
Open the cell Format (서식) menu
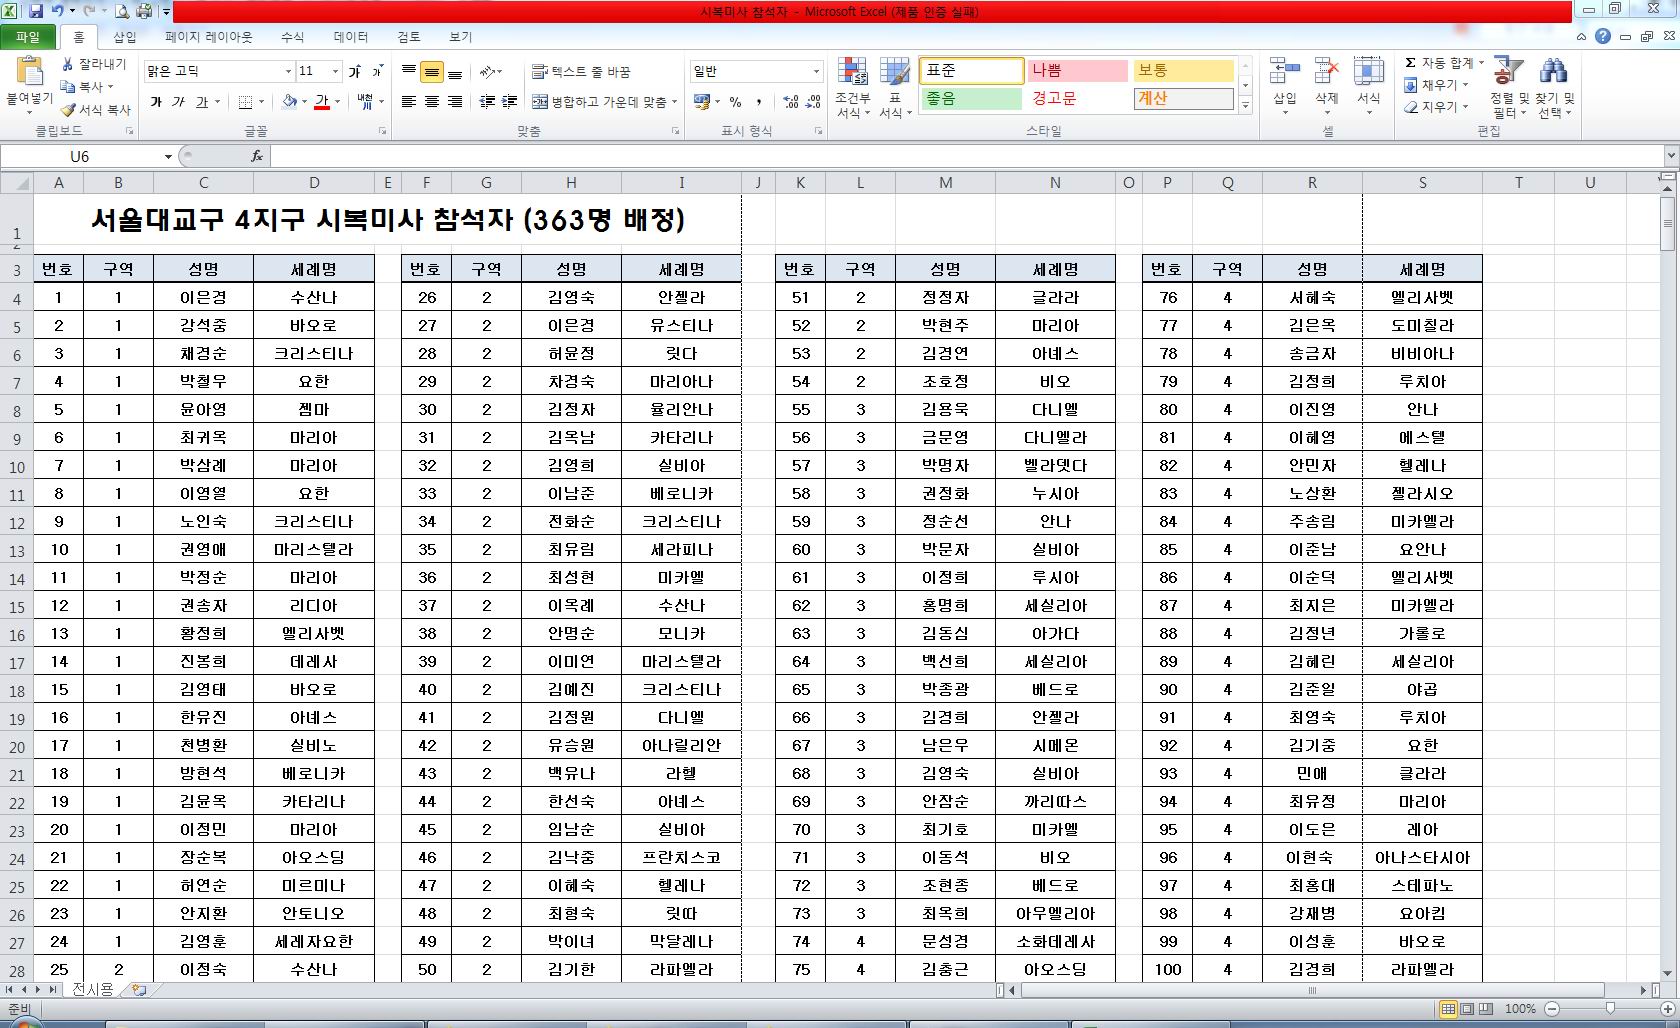[x=1369, y=86]
